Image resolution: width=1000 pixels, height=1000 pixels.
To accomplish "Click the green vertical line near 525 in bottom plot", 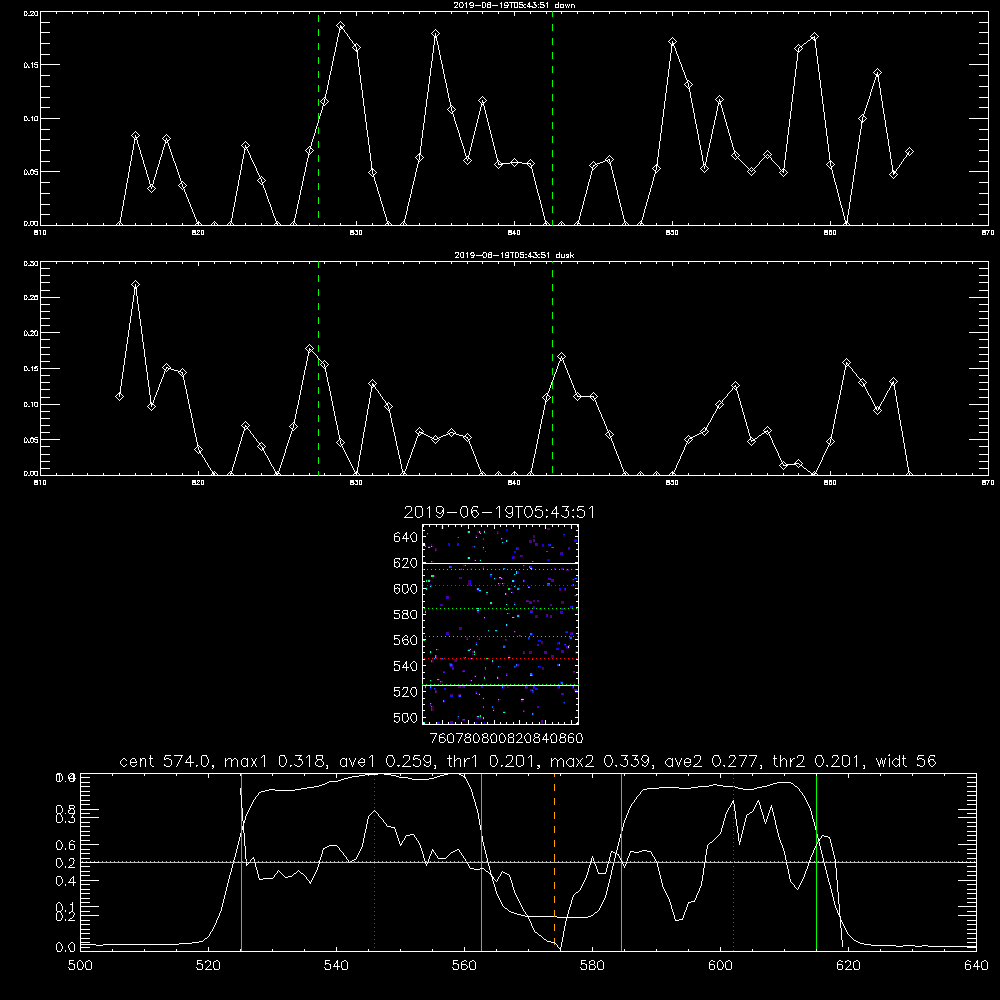I will coord(241,861).
